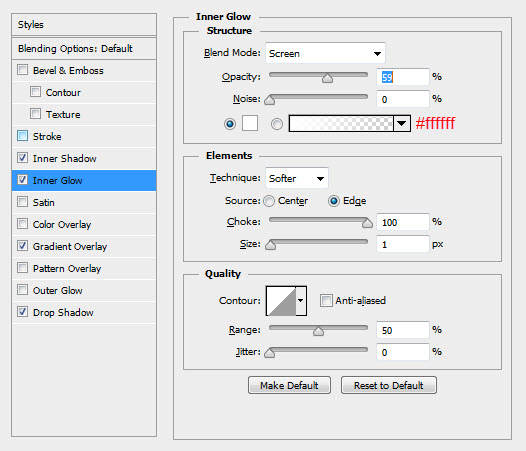
Task: Open the glow gradient editor preview
Action: [x=341, y=123]
